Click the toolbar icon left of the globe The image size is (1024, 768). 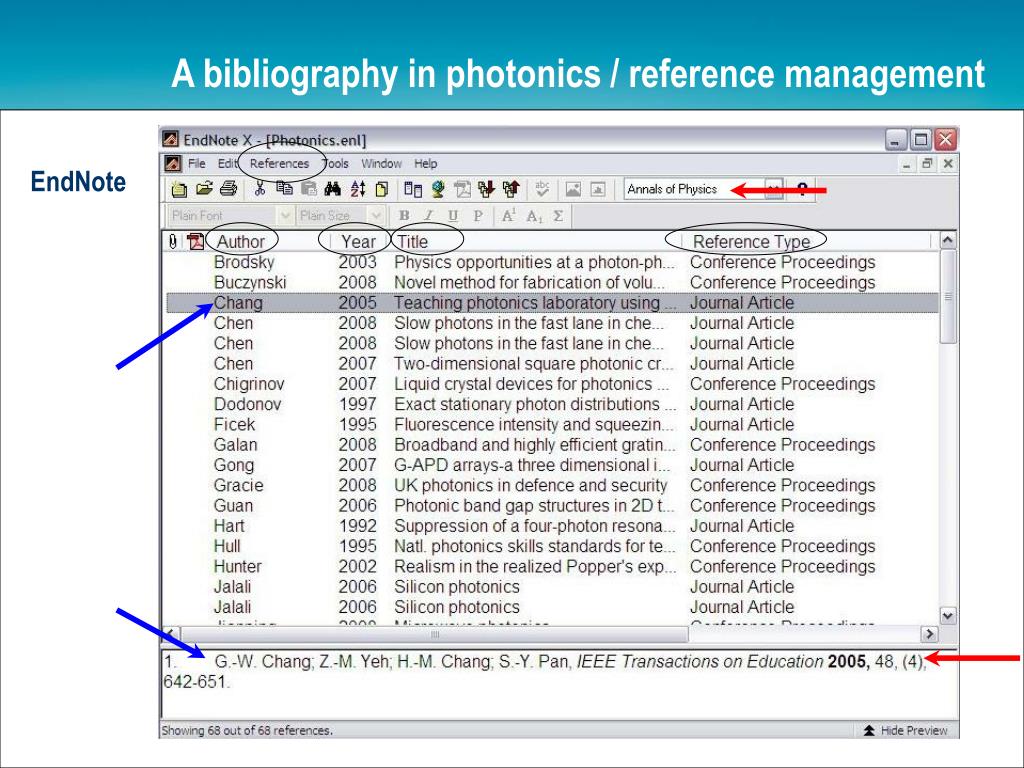tap(413, 189)
